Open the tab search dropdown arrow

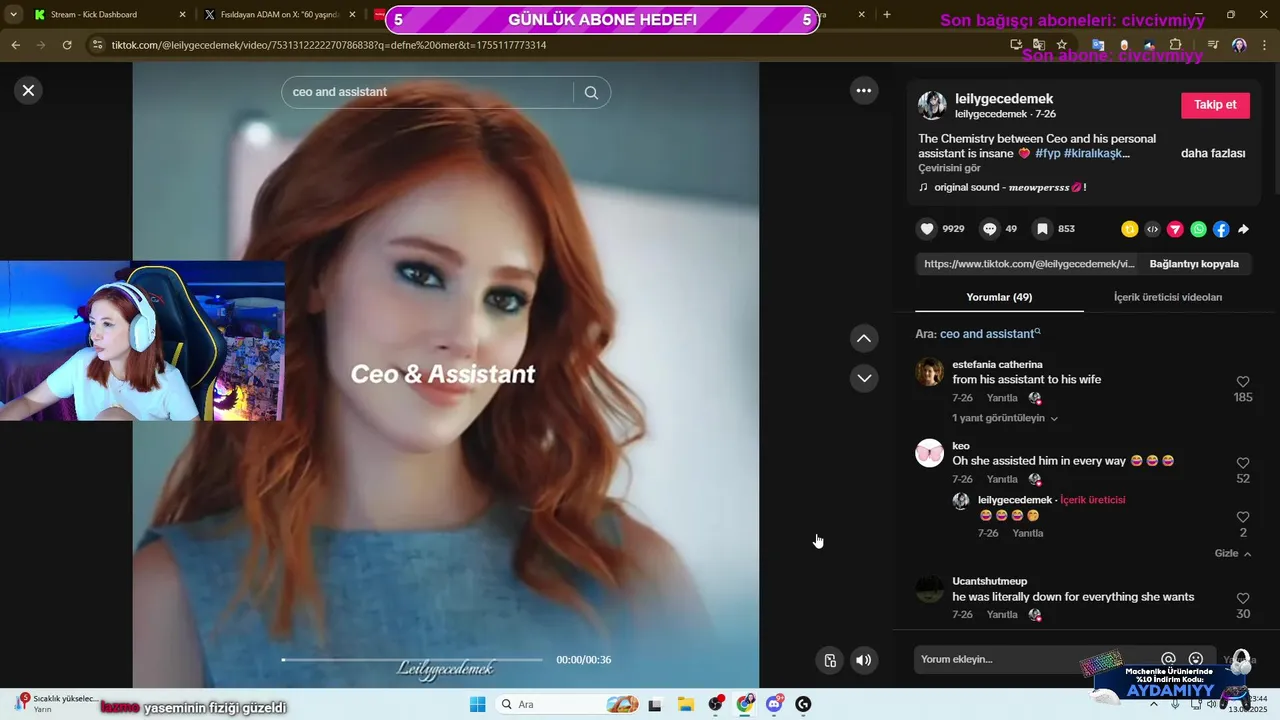point(12,15)
